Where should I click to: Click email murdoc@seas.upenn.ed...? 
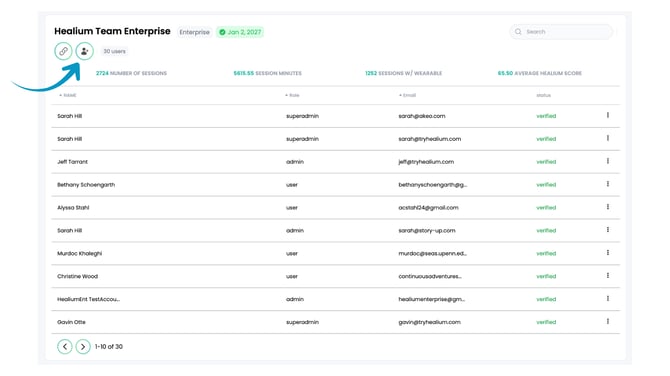(432, 253)
